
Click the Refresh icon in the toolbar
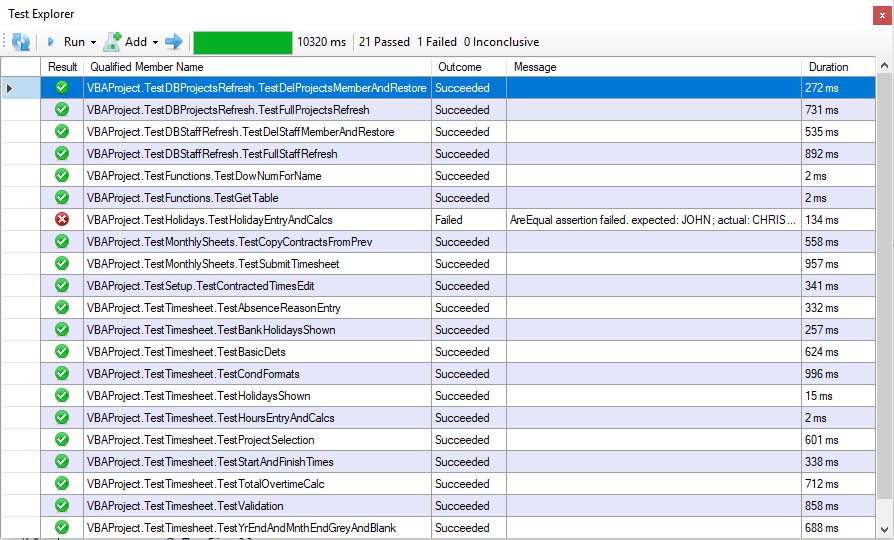click(21, 42)
